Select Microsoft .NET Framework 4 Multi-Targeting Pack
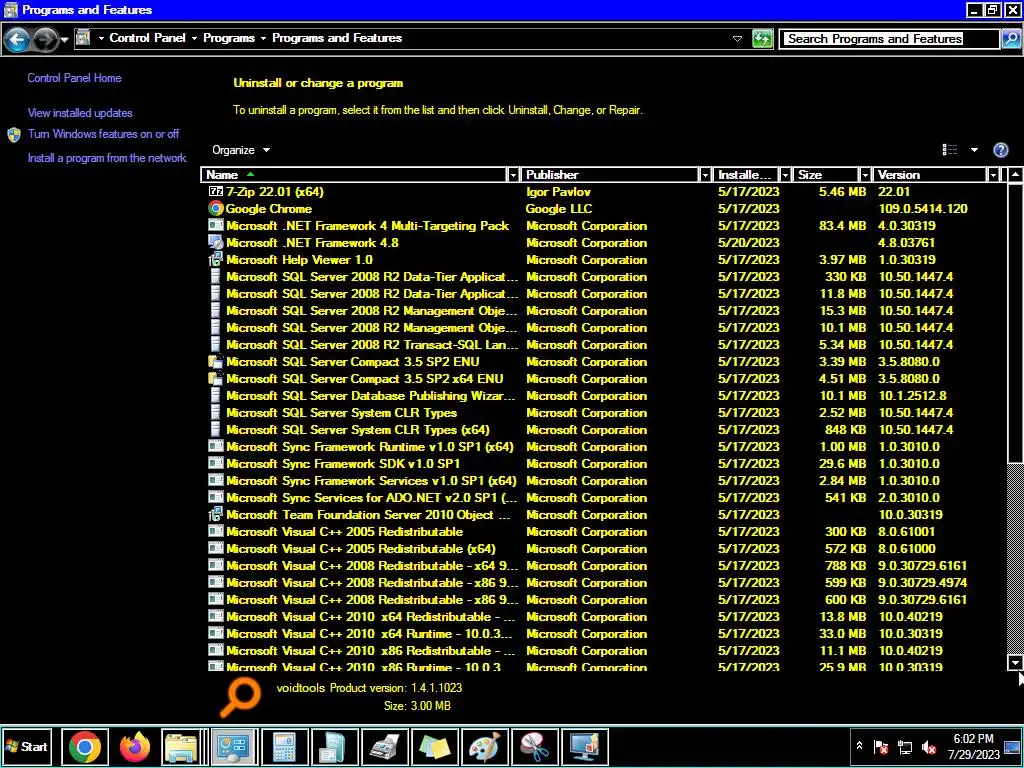 click(x=368, y=226)
